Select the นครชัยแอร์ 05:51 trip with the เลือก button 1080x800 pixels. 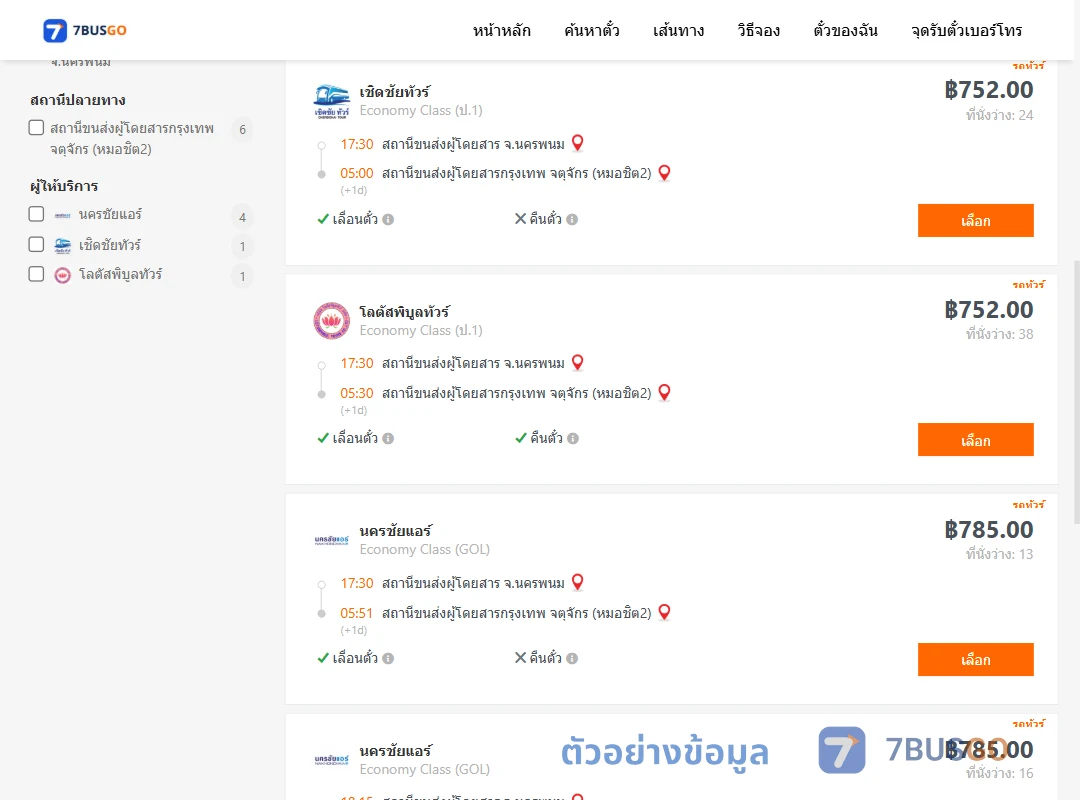pos(975,659)
